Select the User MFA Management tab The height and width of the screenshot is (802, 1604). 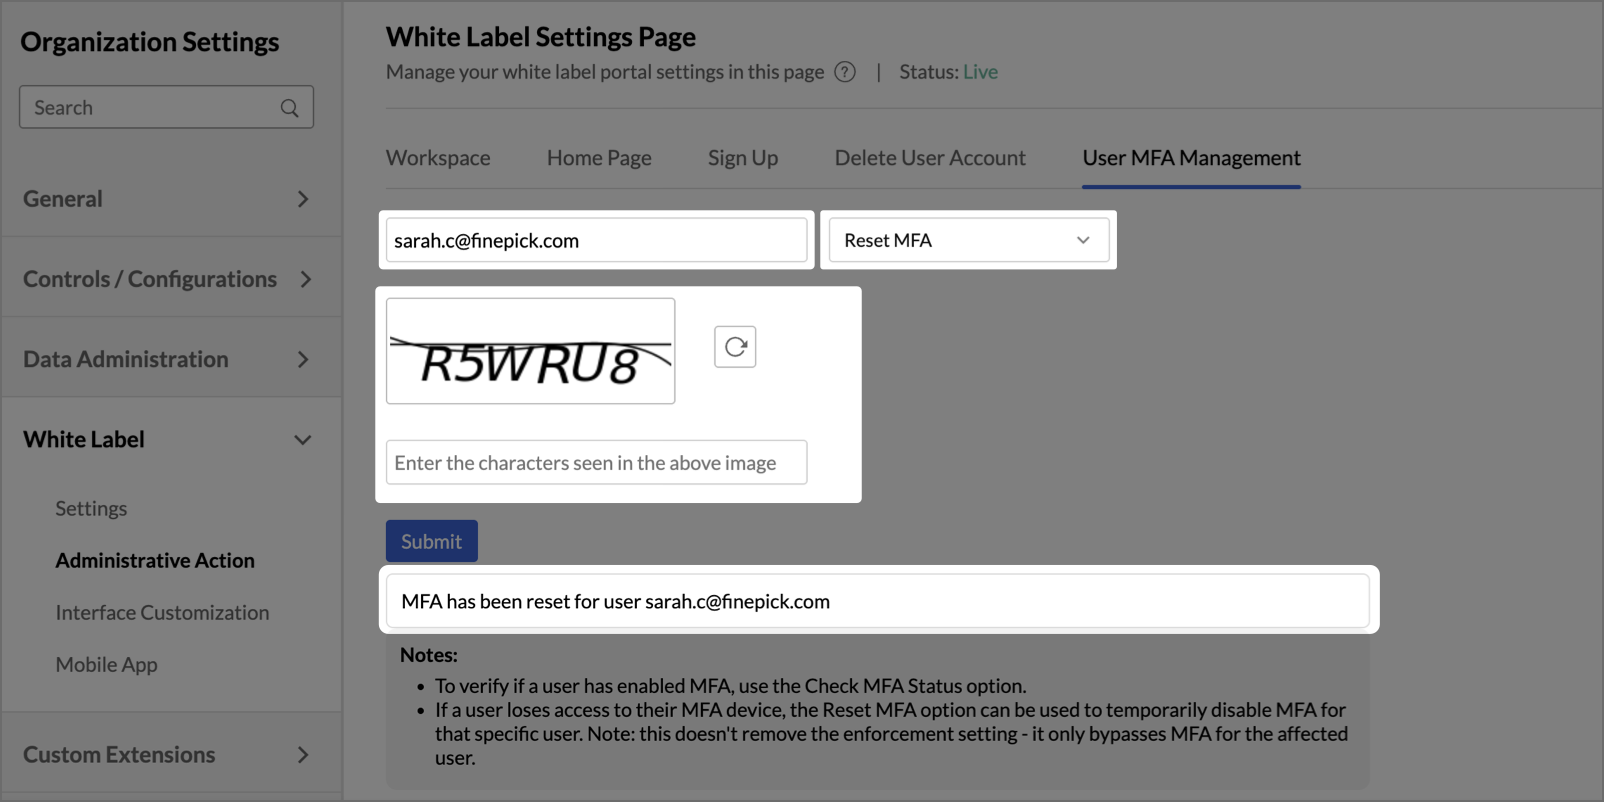[x=1191, y=158]
